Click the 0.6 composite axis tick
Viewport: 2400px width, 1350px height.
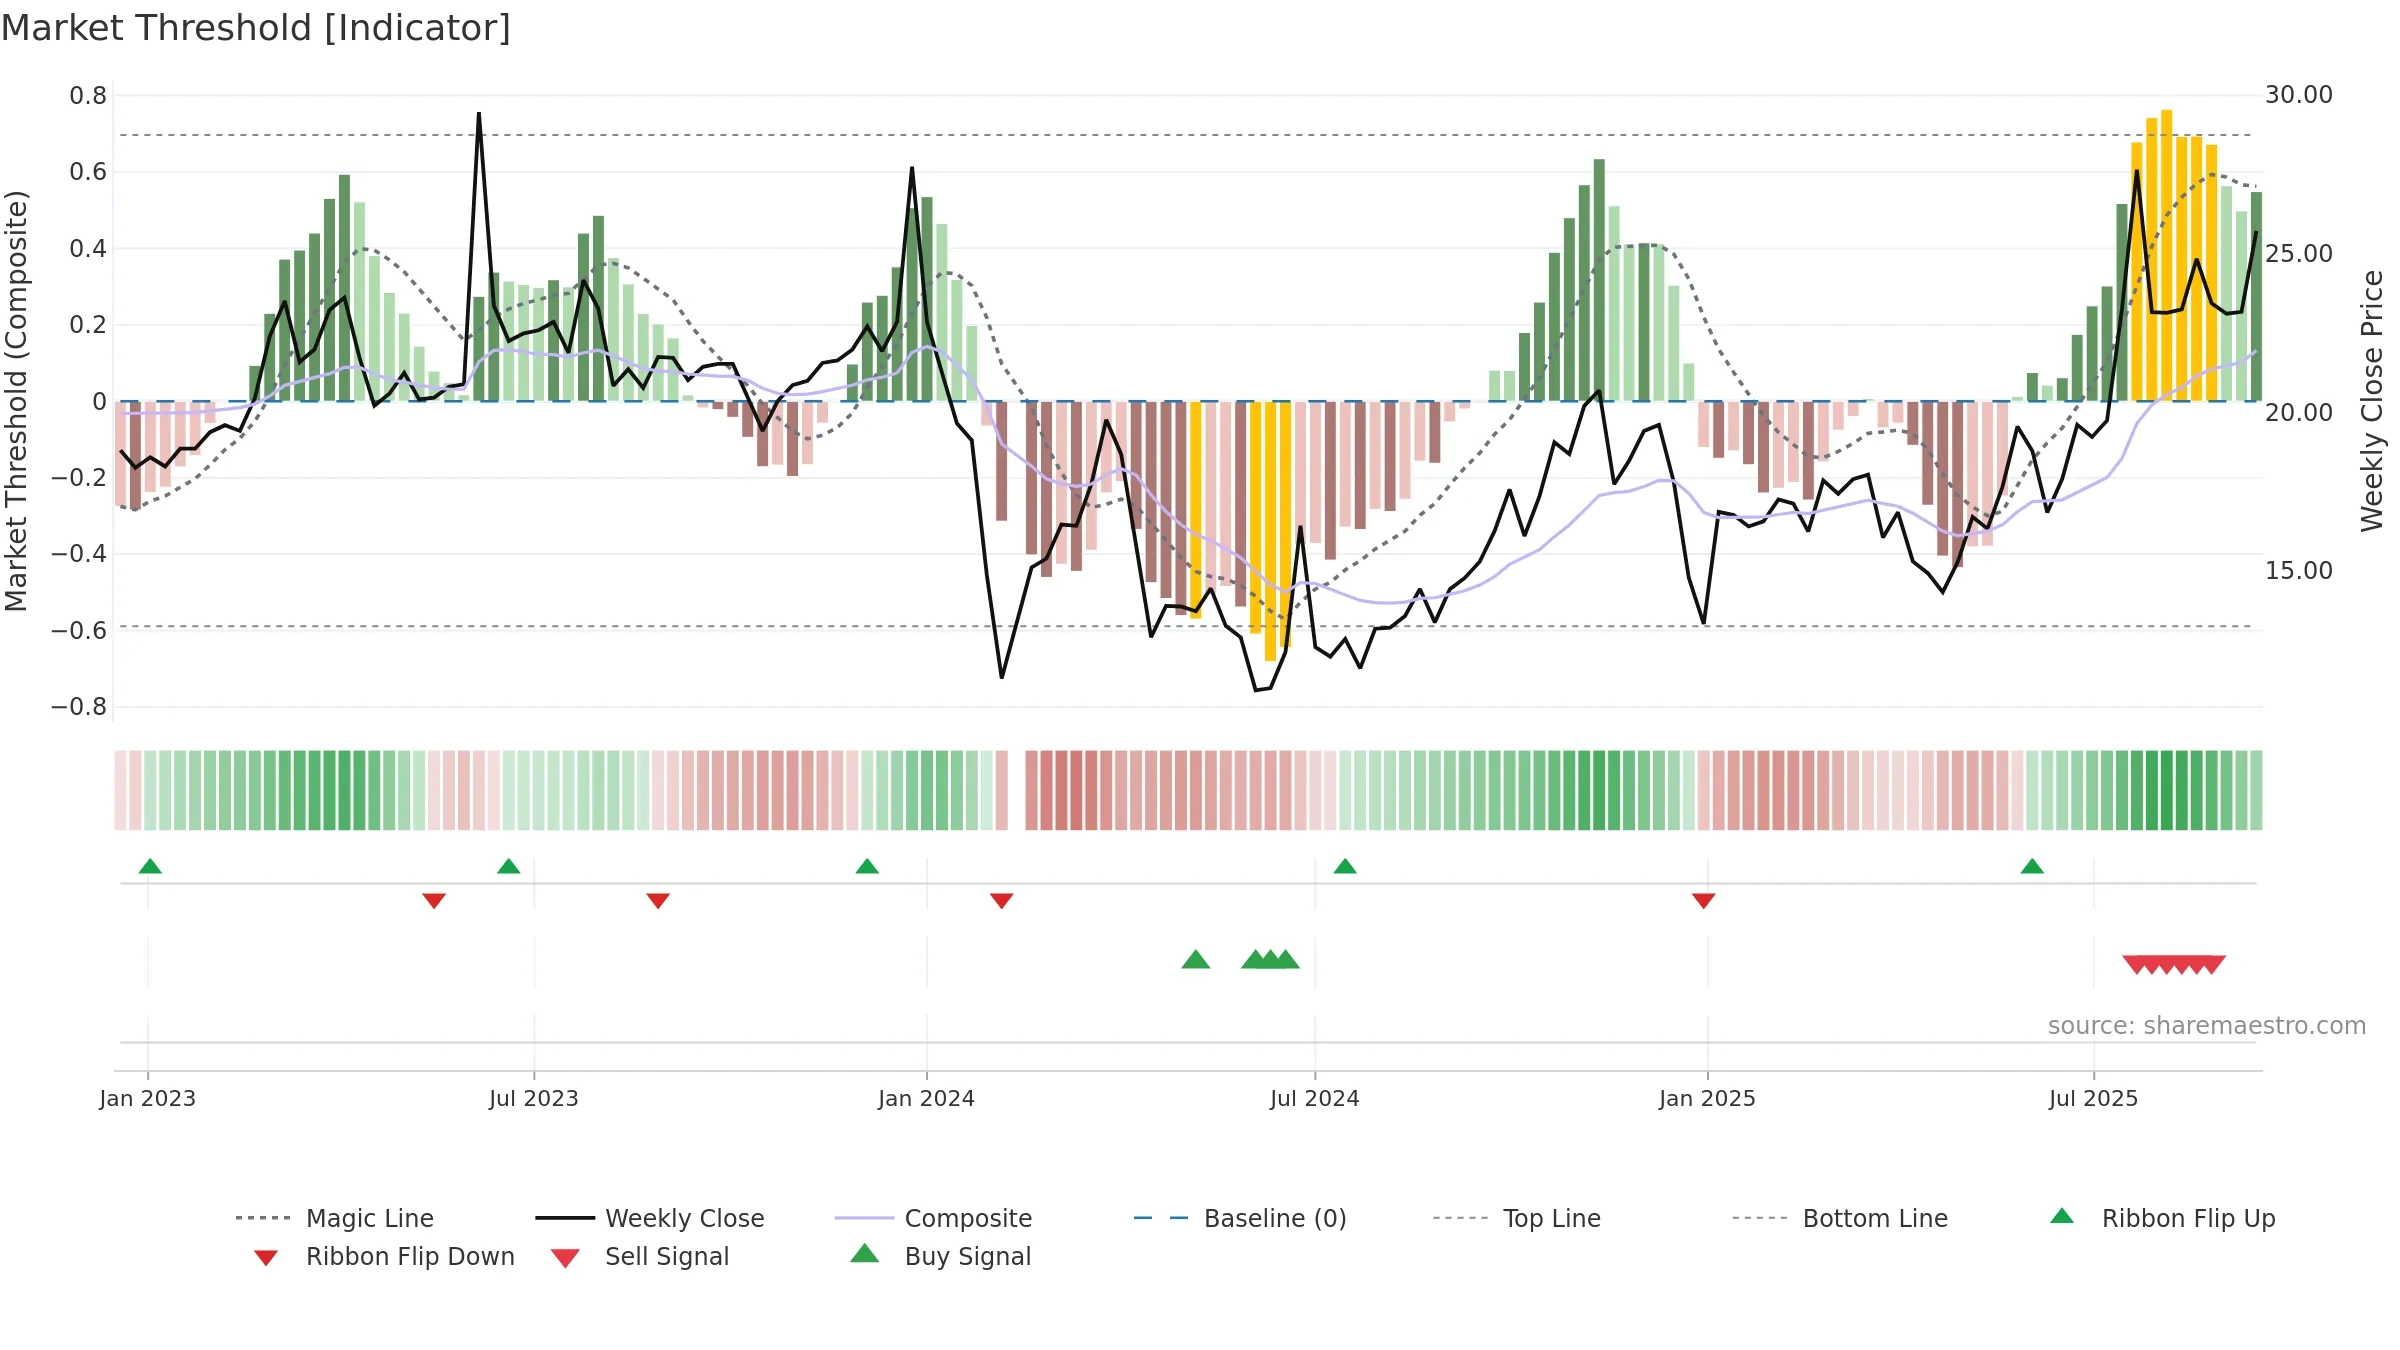[x=88, y=172]
